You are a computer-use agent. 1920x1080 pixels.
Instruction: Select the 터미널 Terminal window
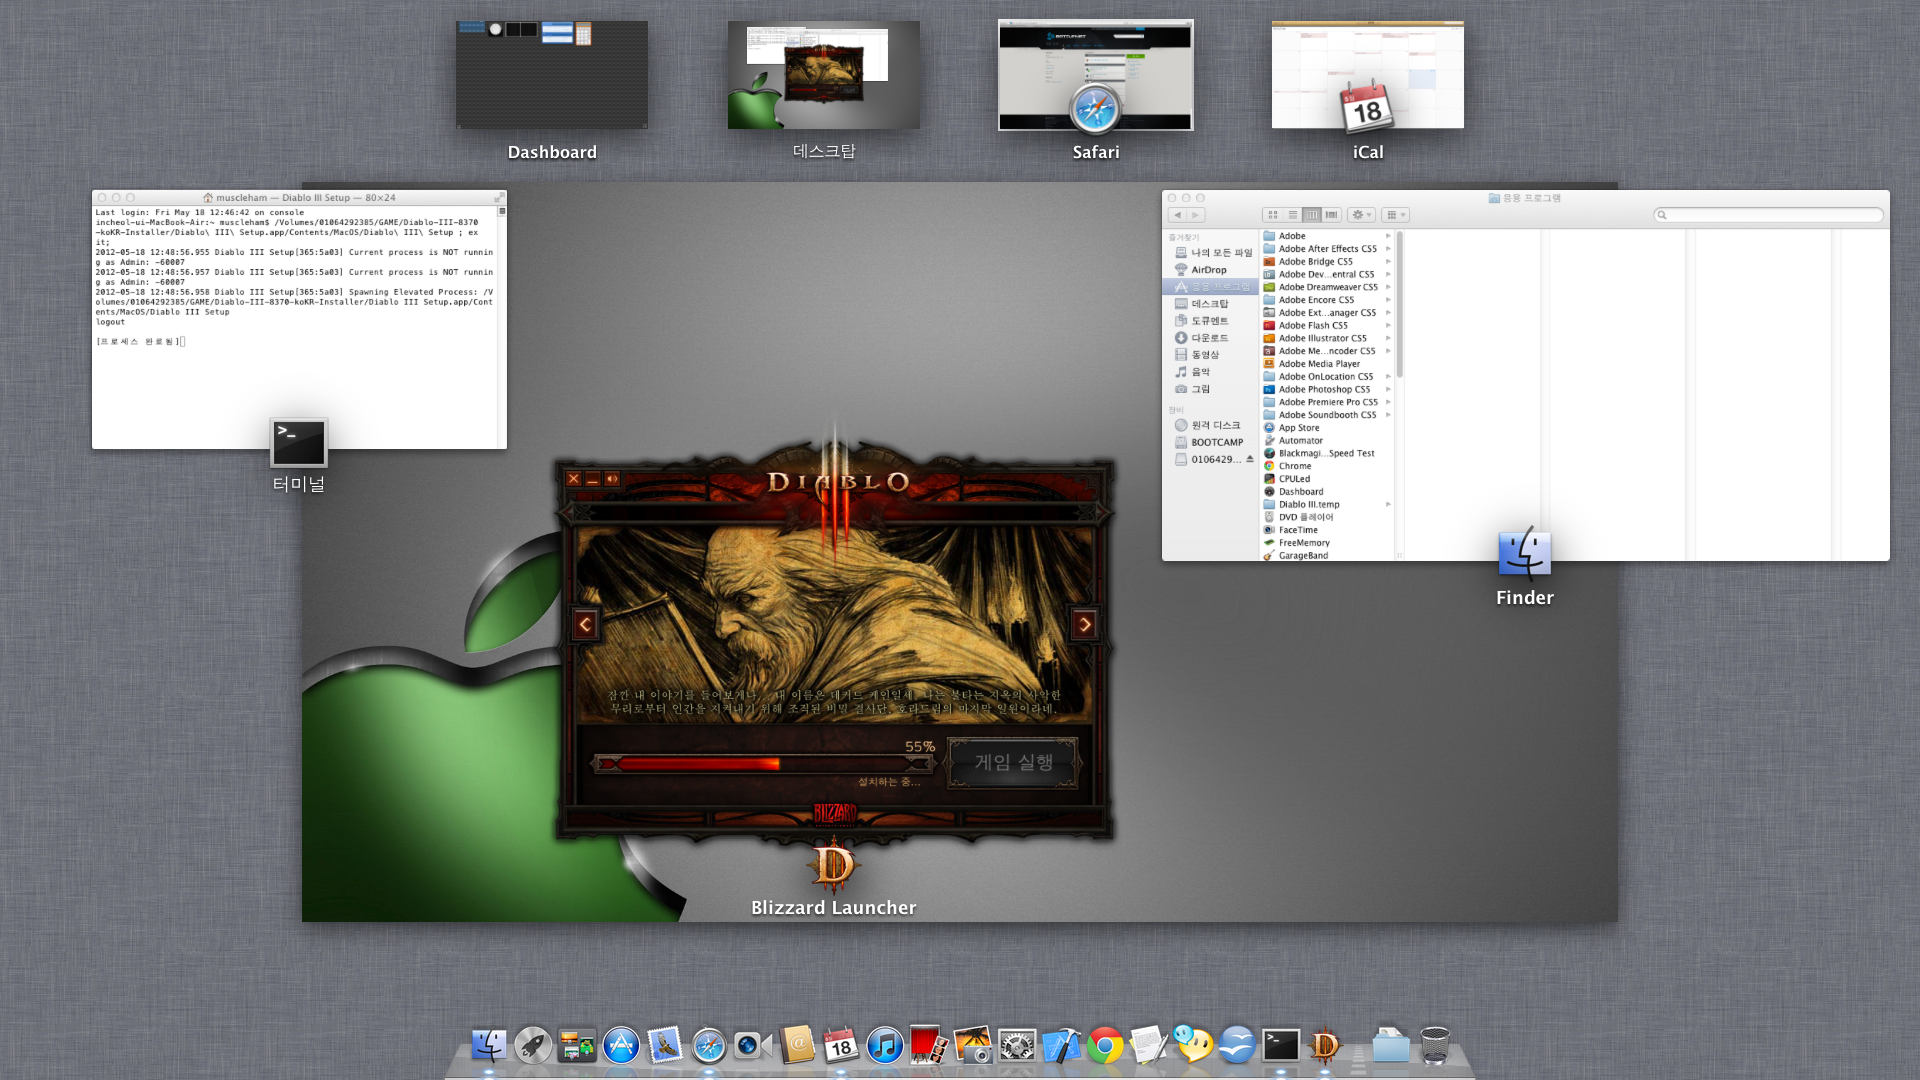(299, 320)
